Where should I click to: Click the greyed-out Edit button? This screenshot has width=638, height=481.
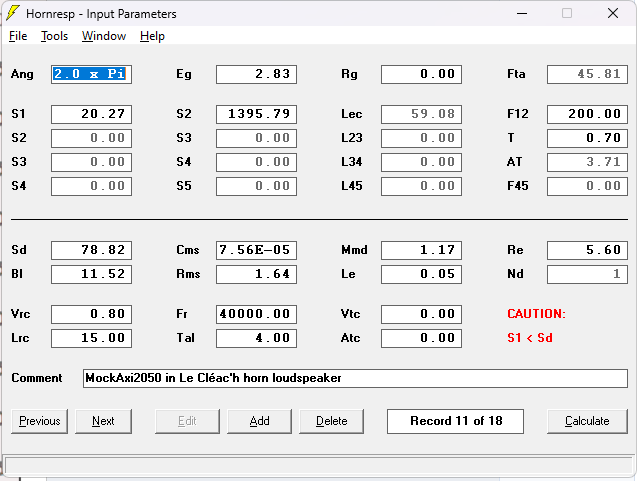[187, 421]
